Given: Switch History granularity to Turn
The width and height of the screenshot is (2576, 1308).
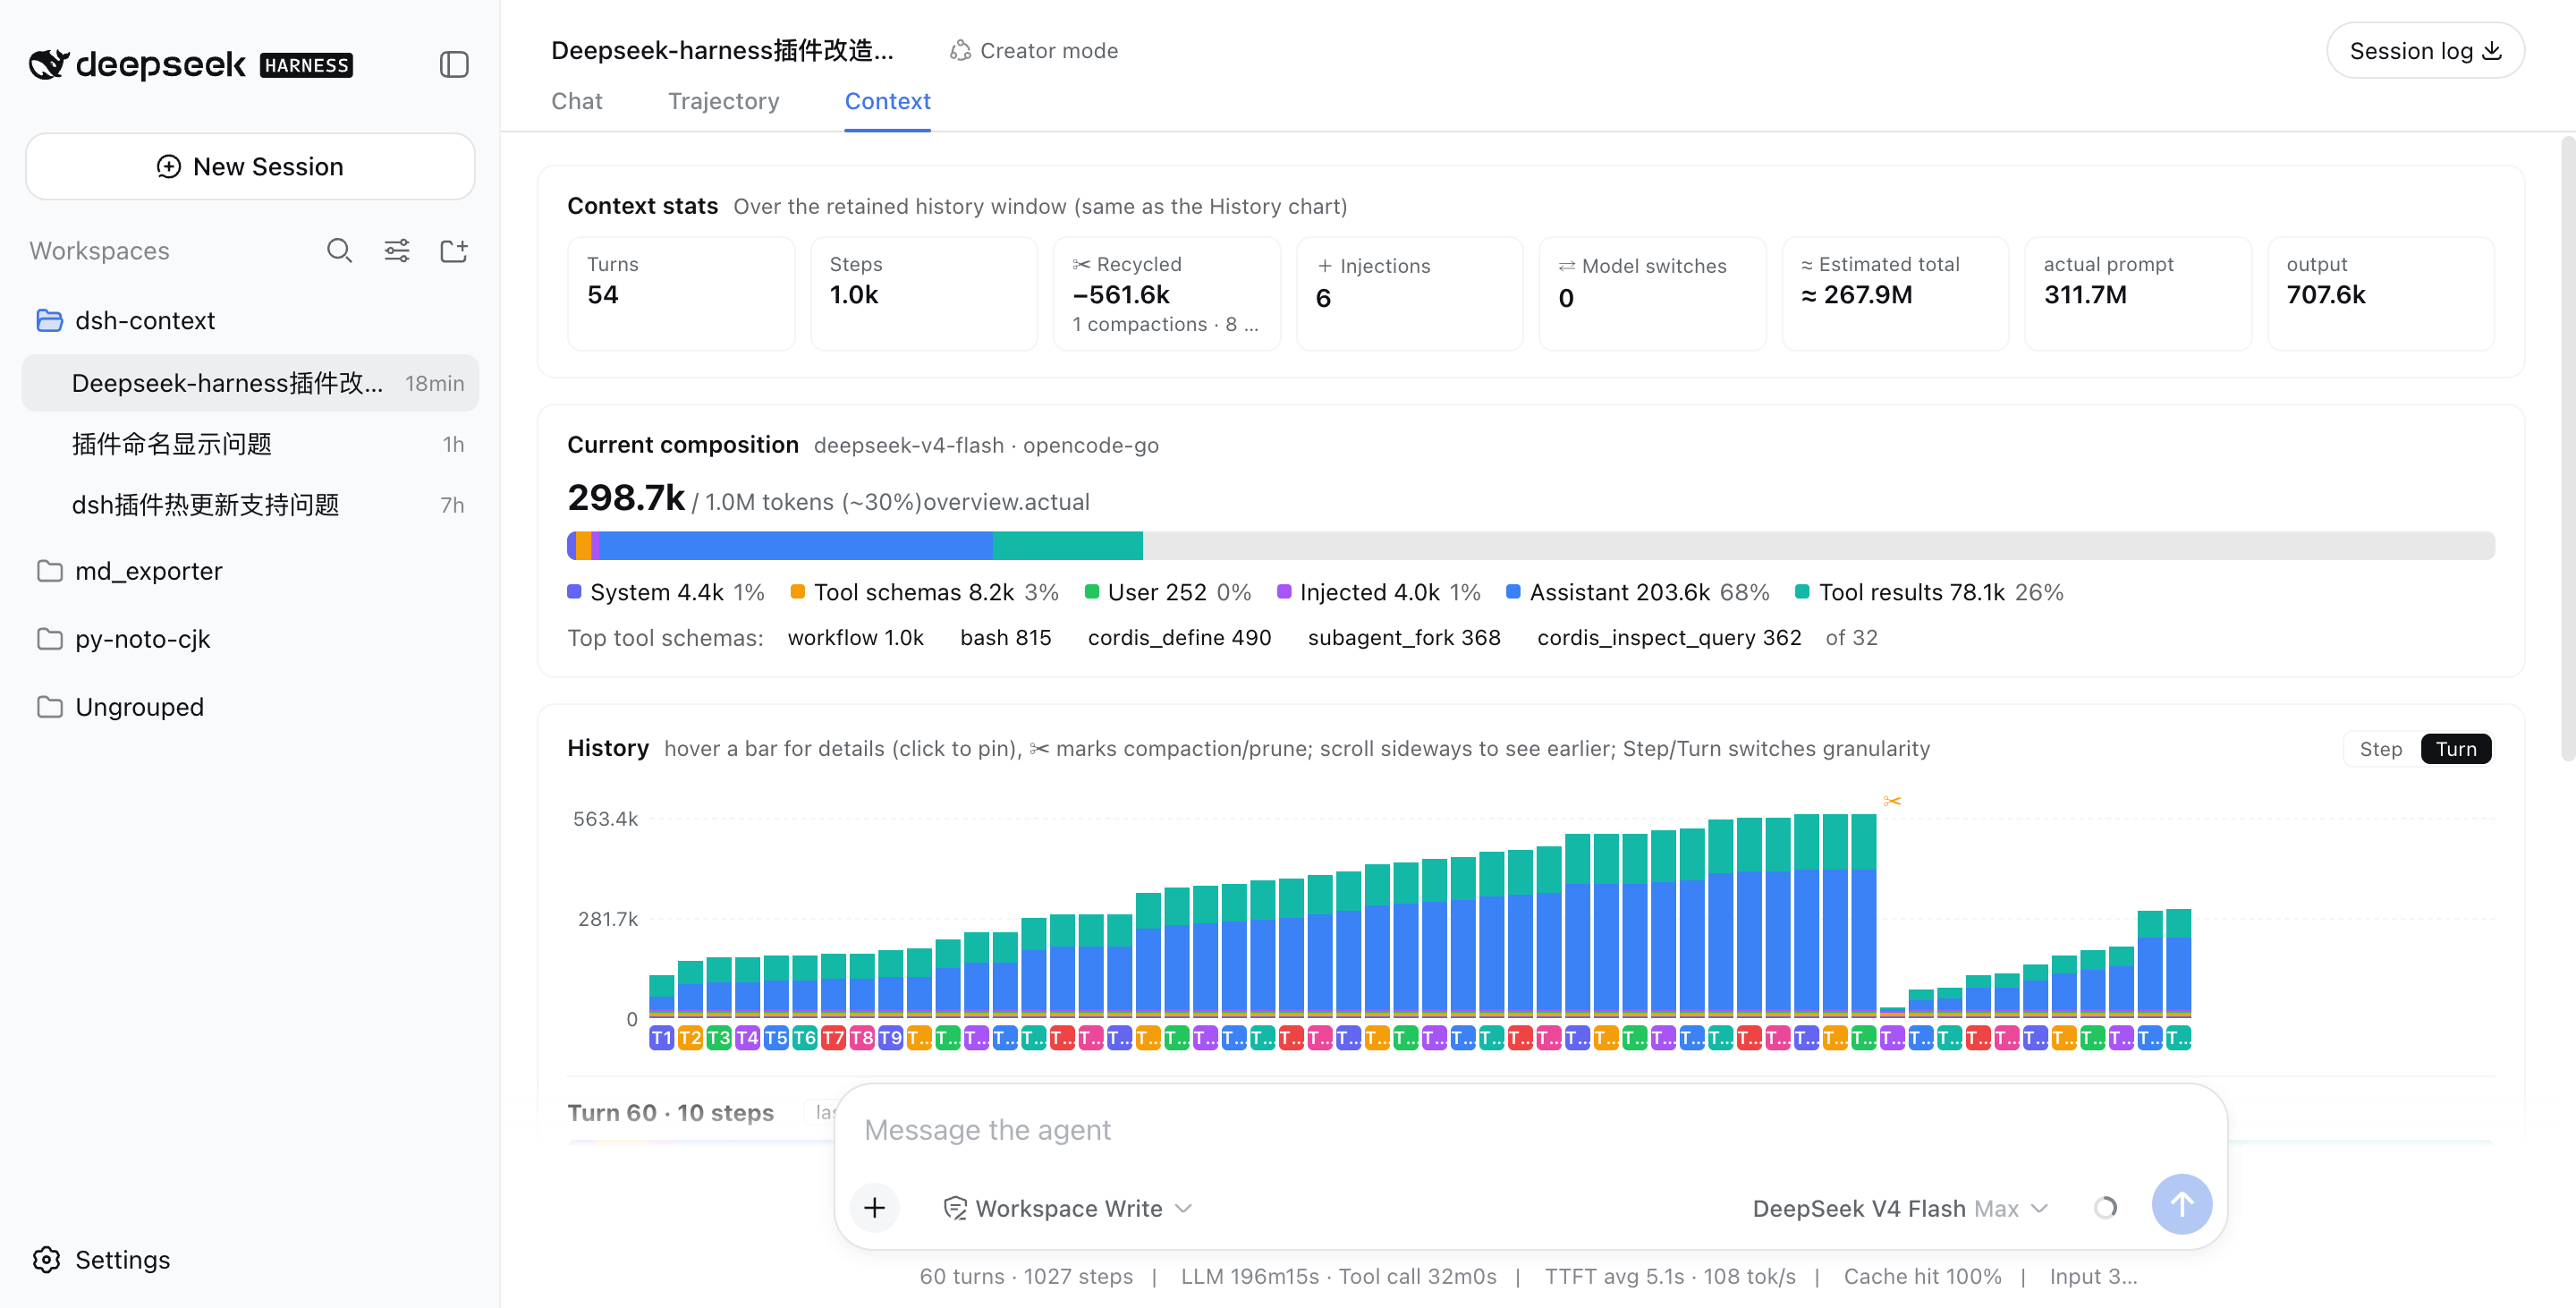Looking at the screenshot, I should click(x=2455, y=748).
